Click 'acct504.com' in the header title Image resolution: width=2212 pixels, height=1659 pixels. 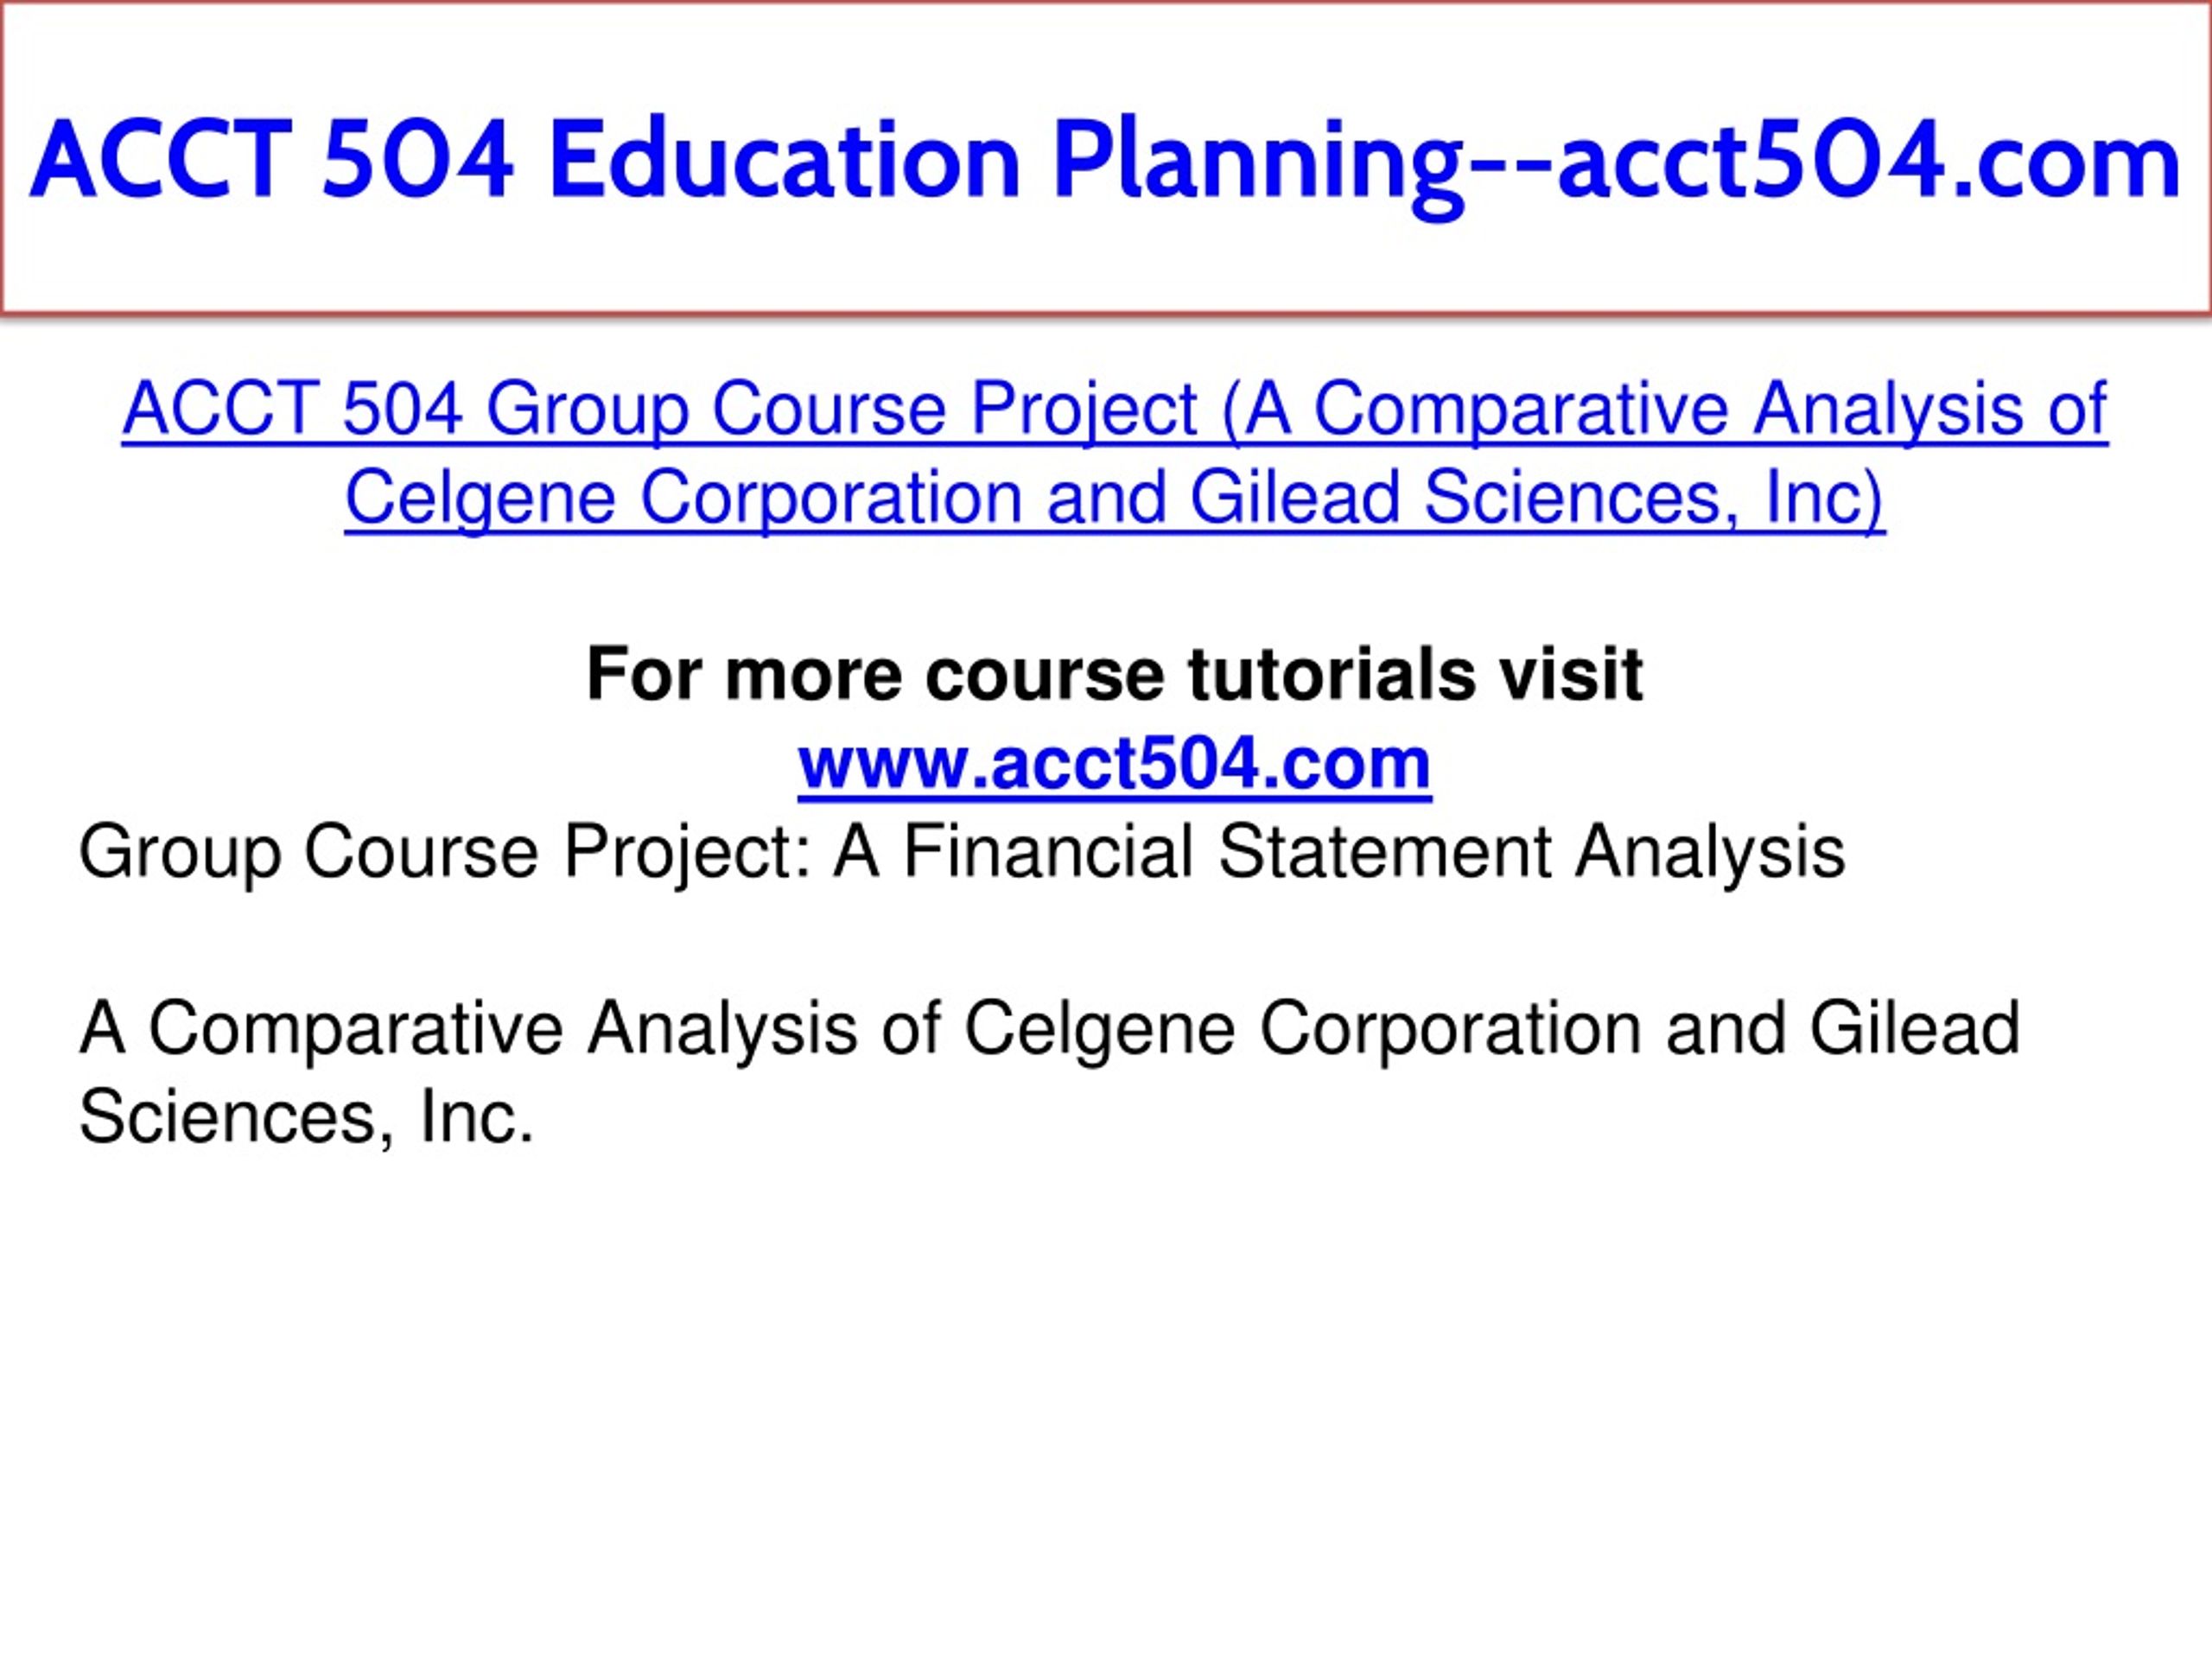pos(1868,161)
